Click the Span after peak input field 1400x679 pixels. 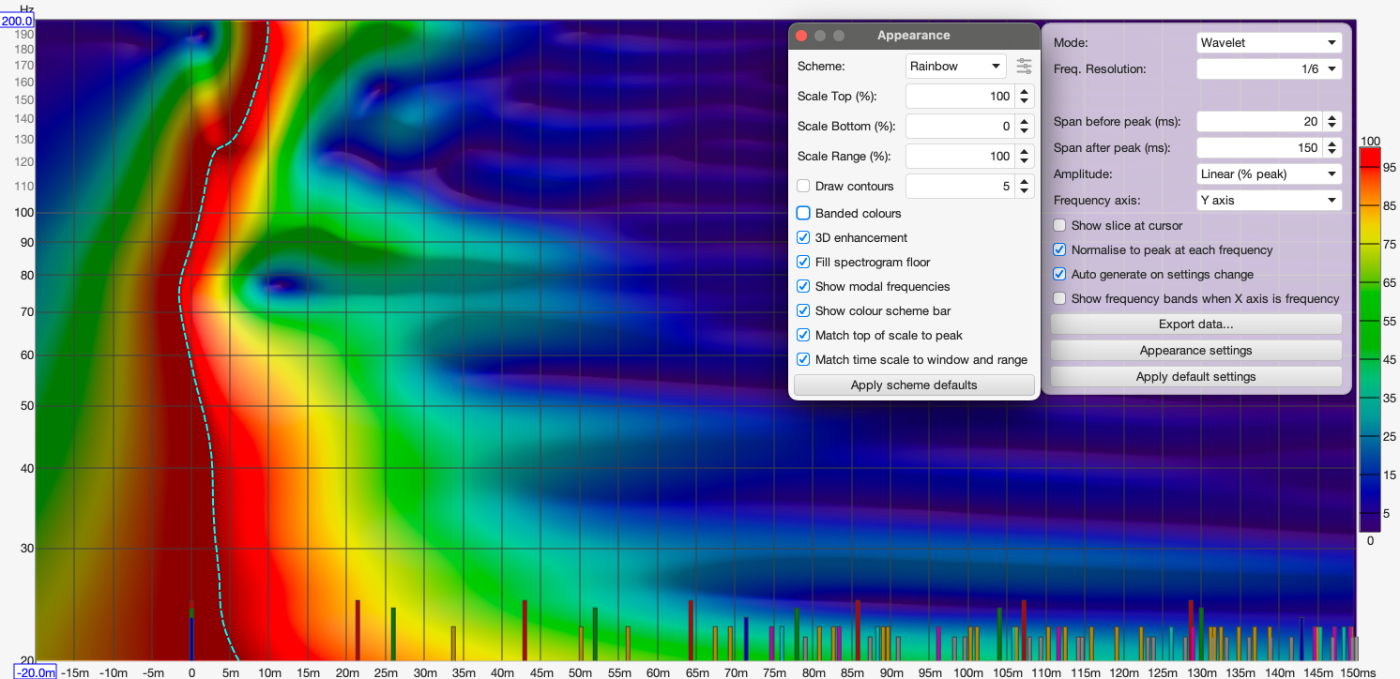(1257, 148)
